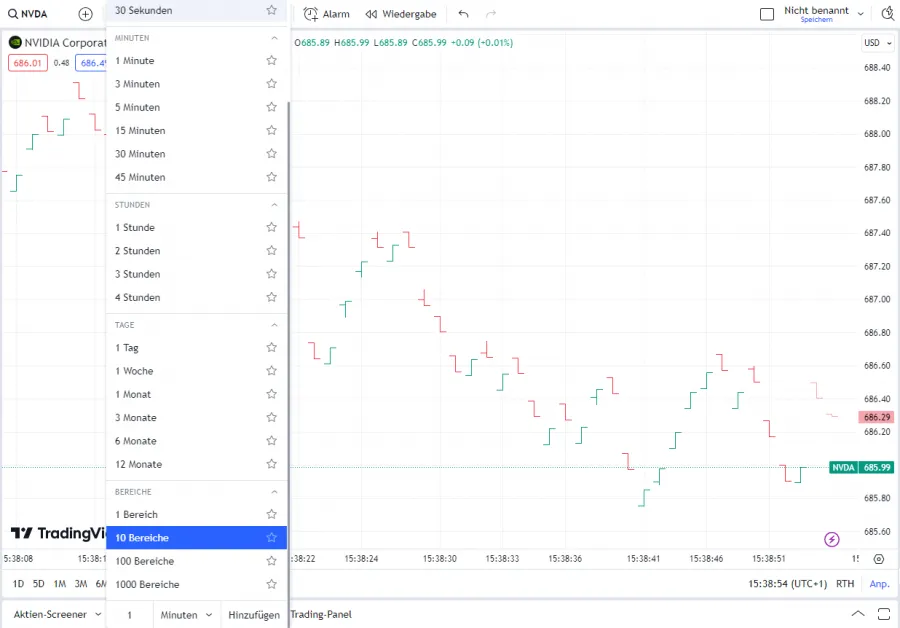Collapse the STUNDEN section chevron

pyautogui.click(x=274, y=205)
